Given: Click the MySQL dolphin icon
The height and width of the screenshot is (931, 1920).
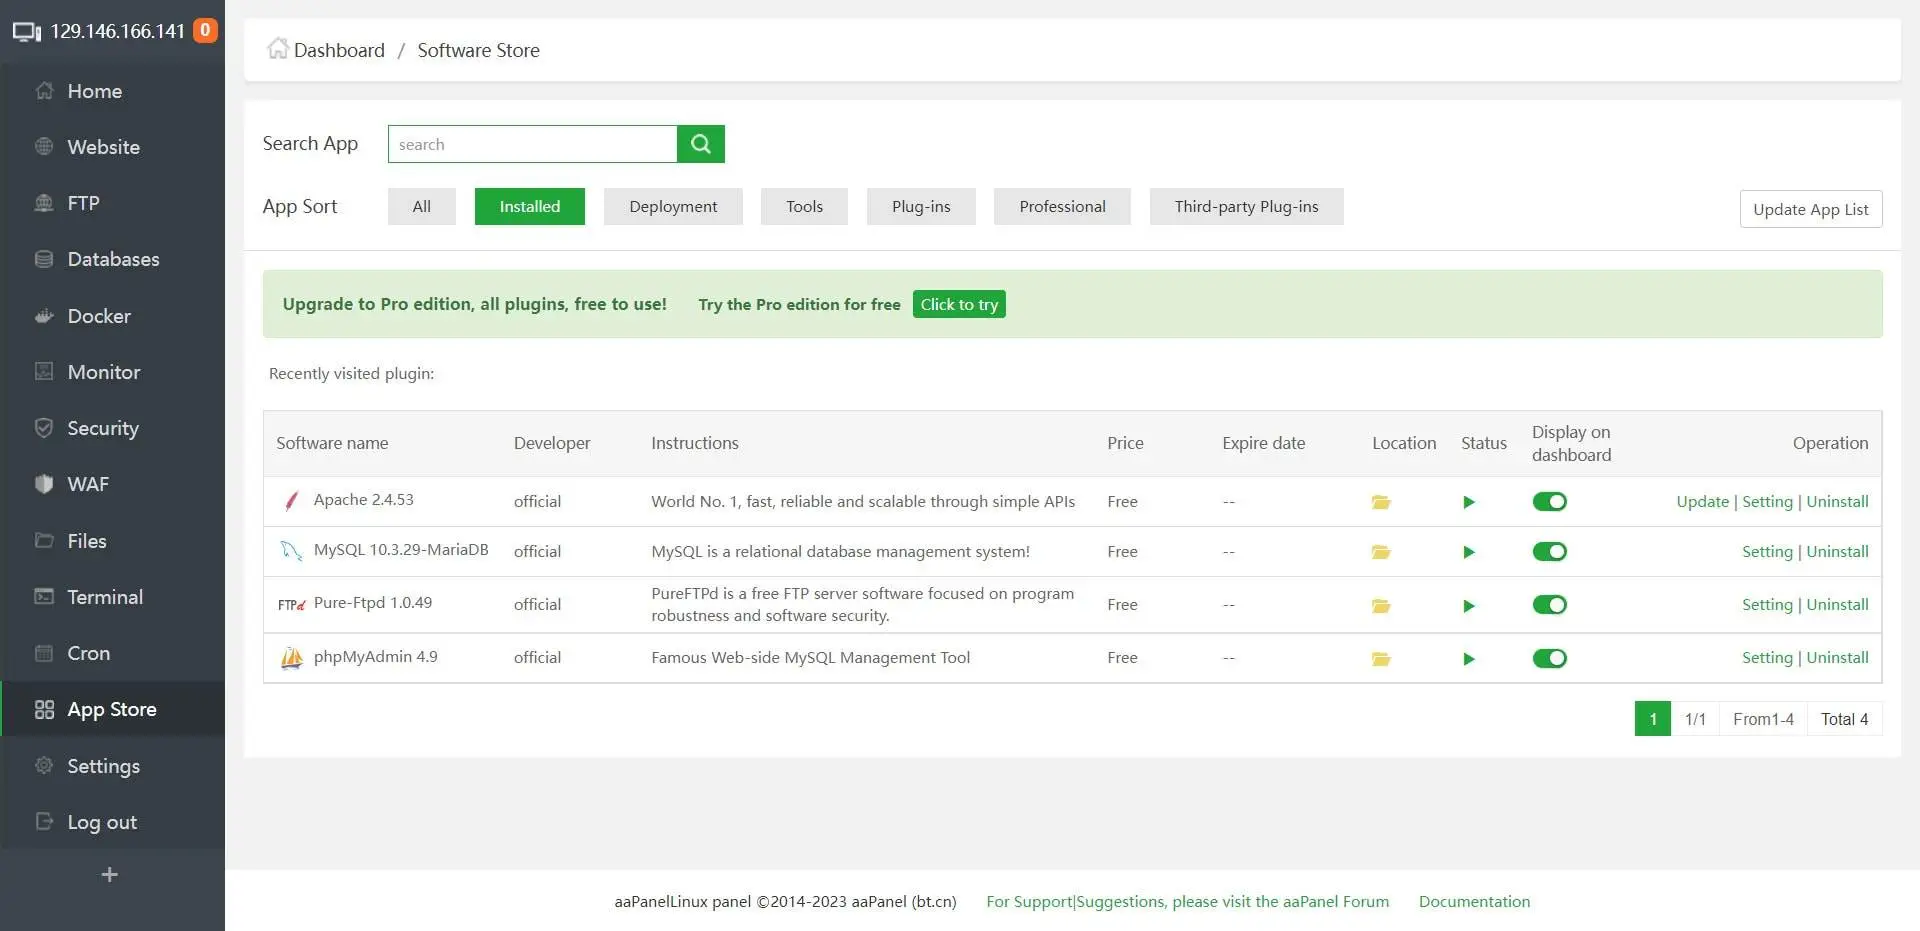Looking at the screenshot, I should [291, 551].
